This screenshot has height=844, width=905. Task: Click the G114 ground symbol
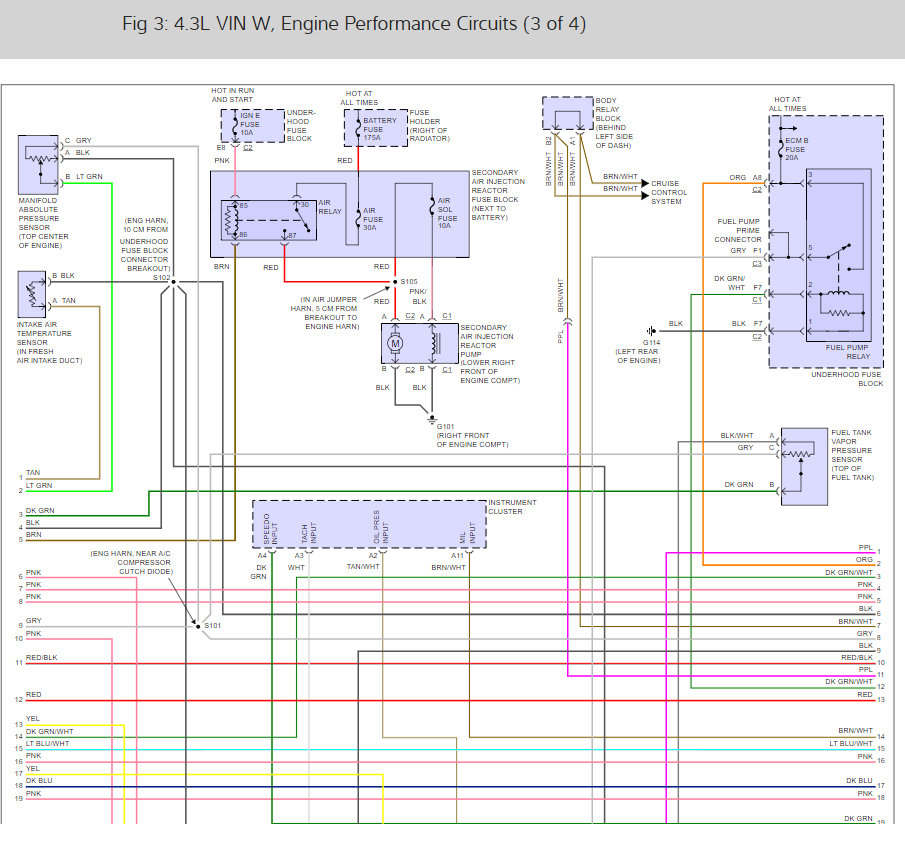tap(651, 331)
